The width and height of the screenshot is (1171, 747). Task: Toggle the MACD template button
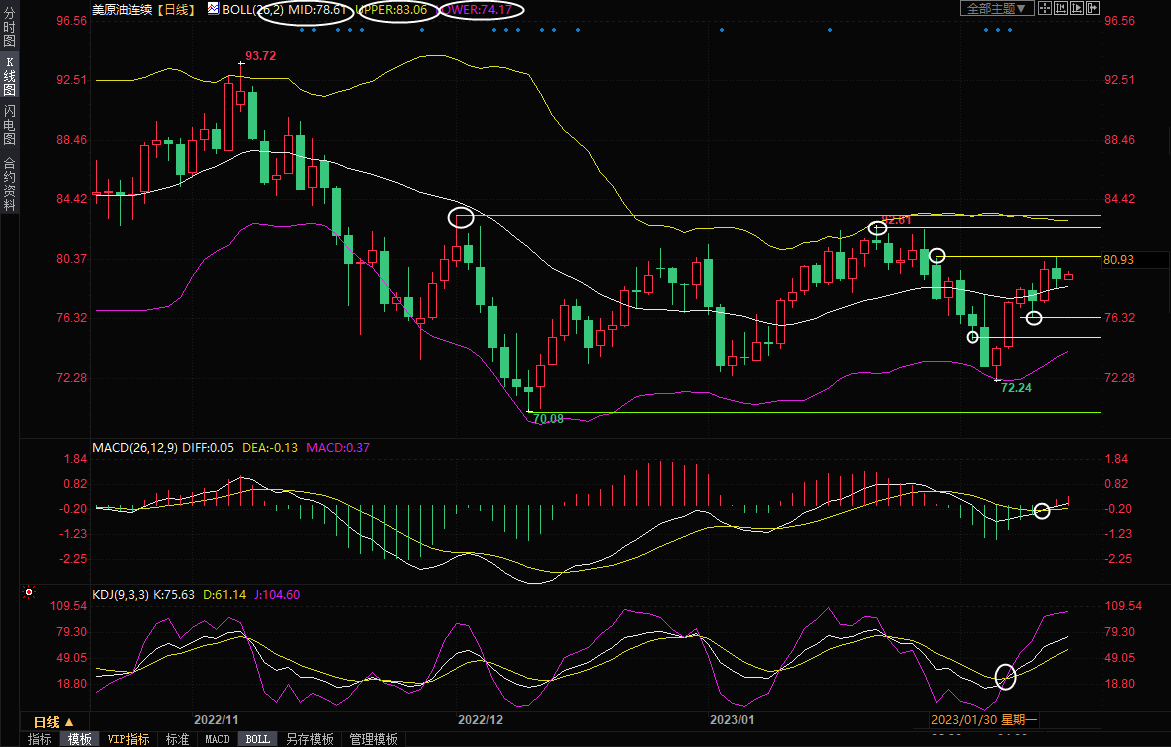point(217,739)
